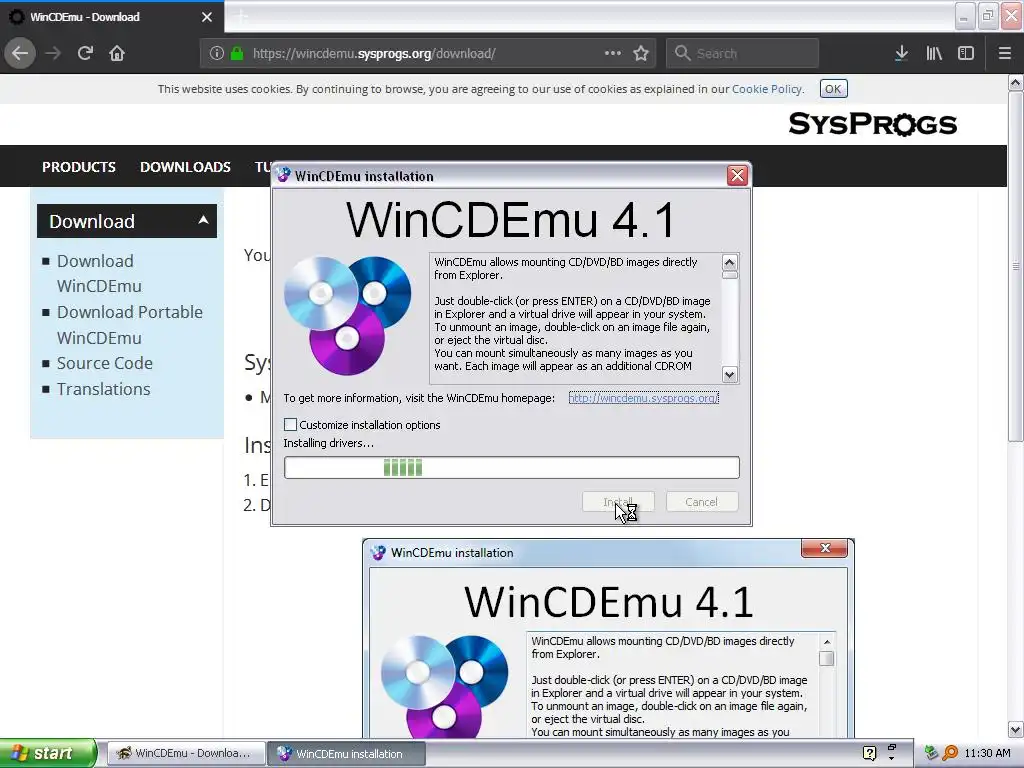Open Download Portable WinCDEmu link
The image size is (1024, 768).
[129, 325]
